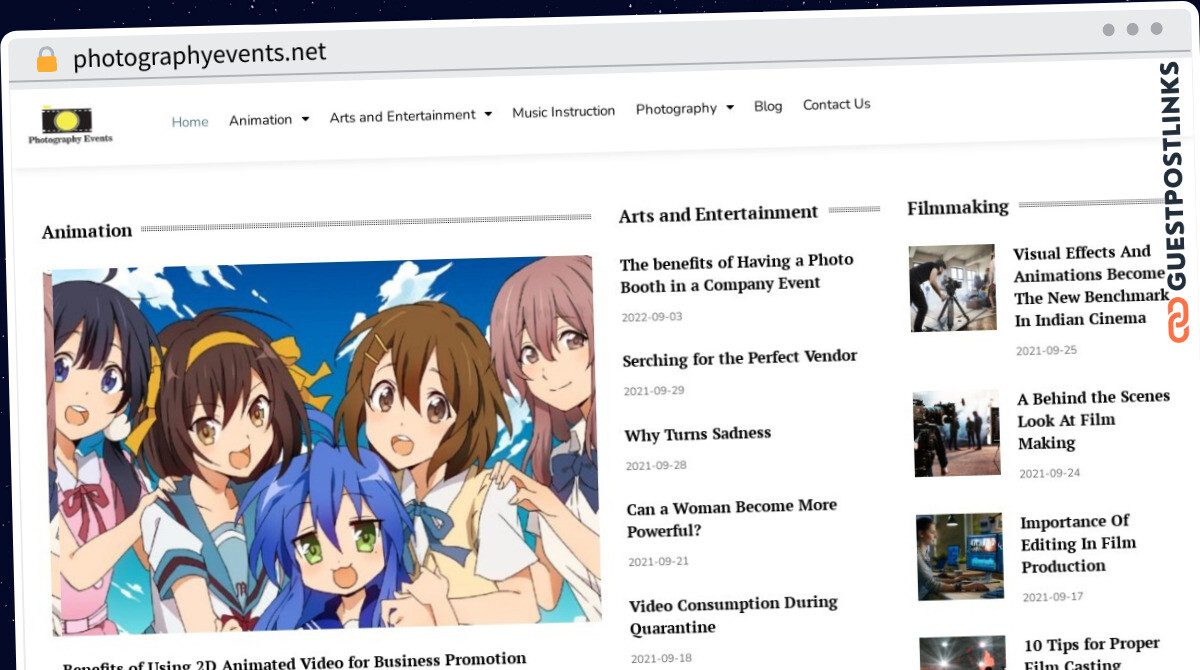Click the 2021-09-18 post date
The height and width of the screenshot is (670, 1200).
661,659
